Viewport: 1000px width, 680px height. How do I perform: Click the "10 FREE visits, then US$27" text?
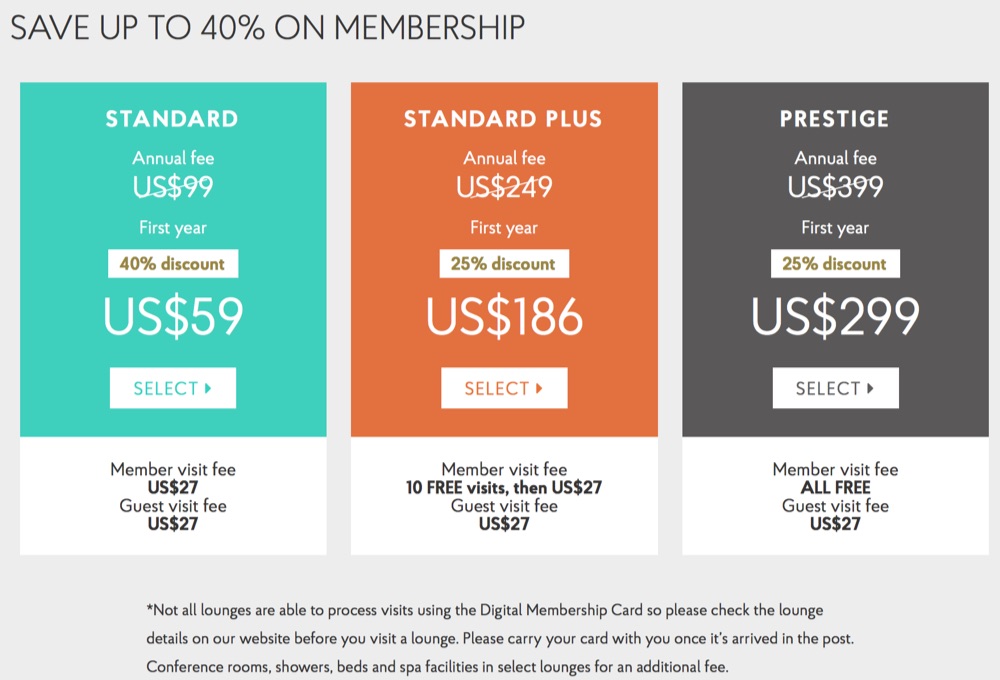pyautogui.click(x=504, y=488)
